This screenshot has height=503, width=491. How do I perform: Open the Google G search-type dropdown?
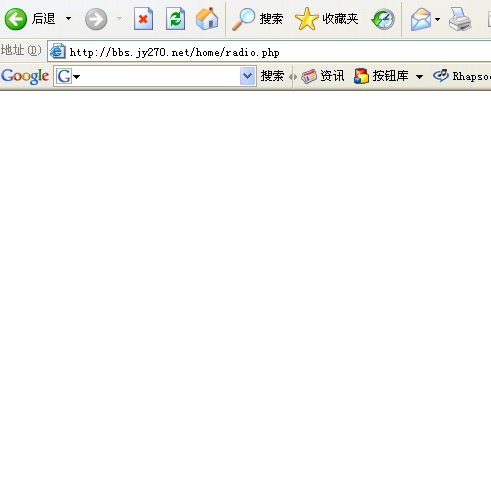coord(68,76)
